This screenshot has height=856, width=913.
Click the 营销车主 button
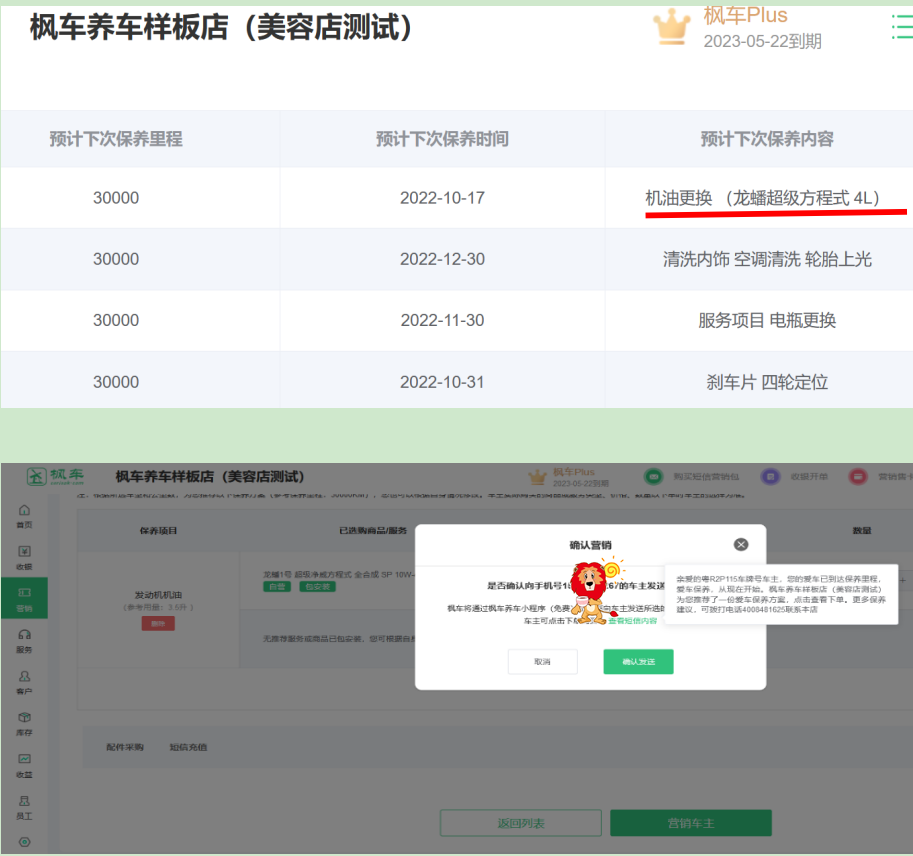pos(691,823)
